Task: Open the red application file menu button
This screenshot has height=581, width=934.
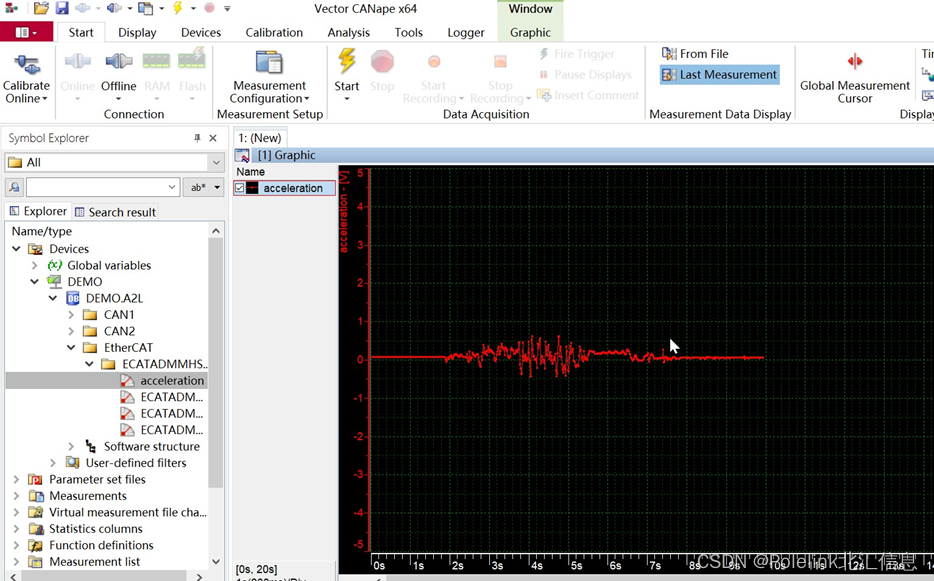Action: [x=26, y=32]
